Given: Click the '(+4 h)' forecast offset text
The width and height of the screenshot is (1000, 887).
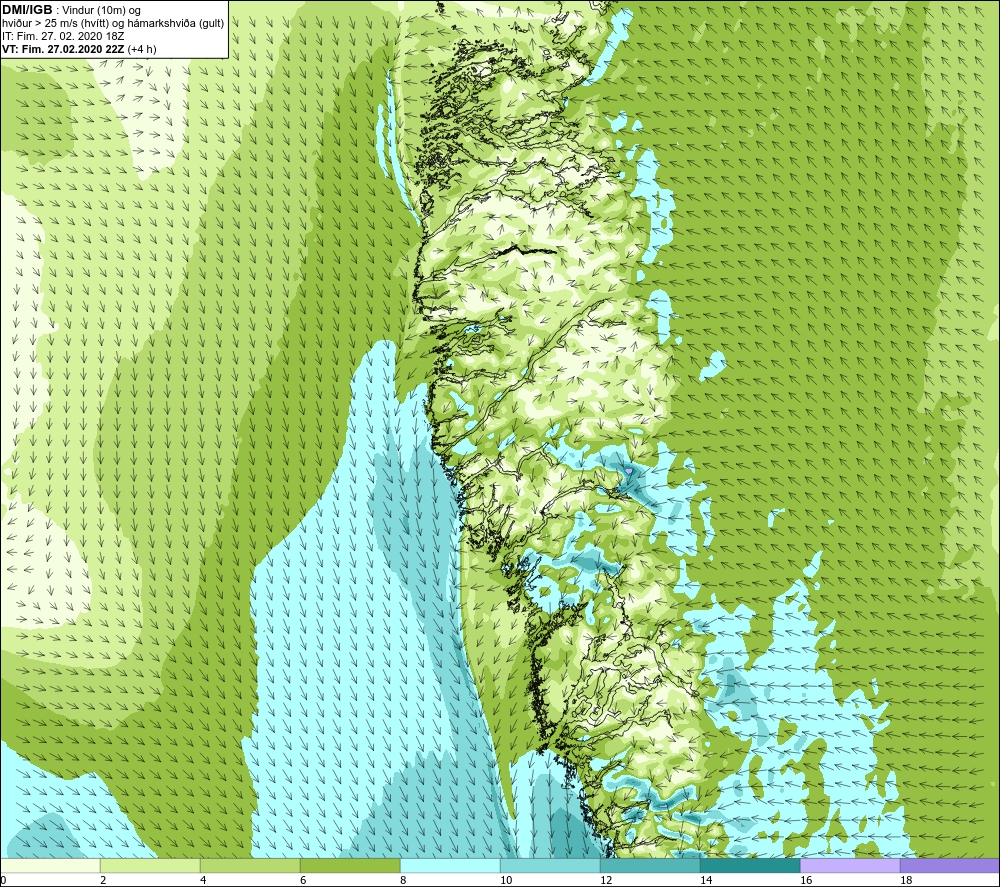Looking at the screenshot, I should pos(142,49).
